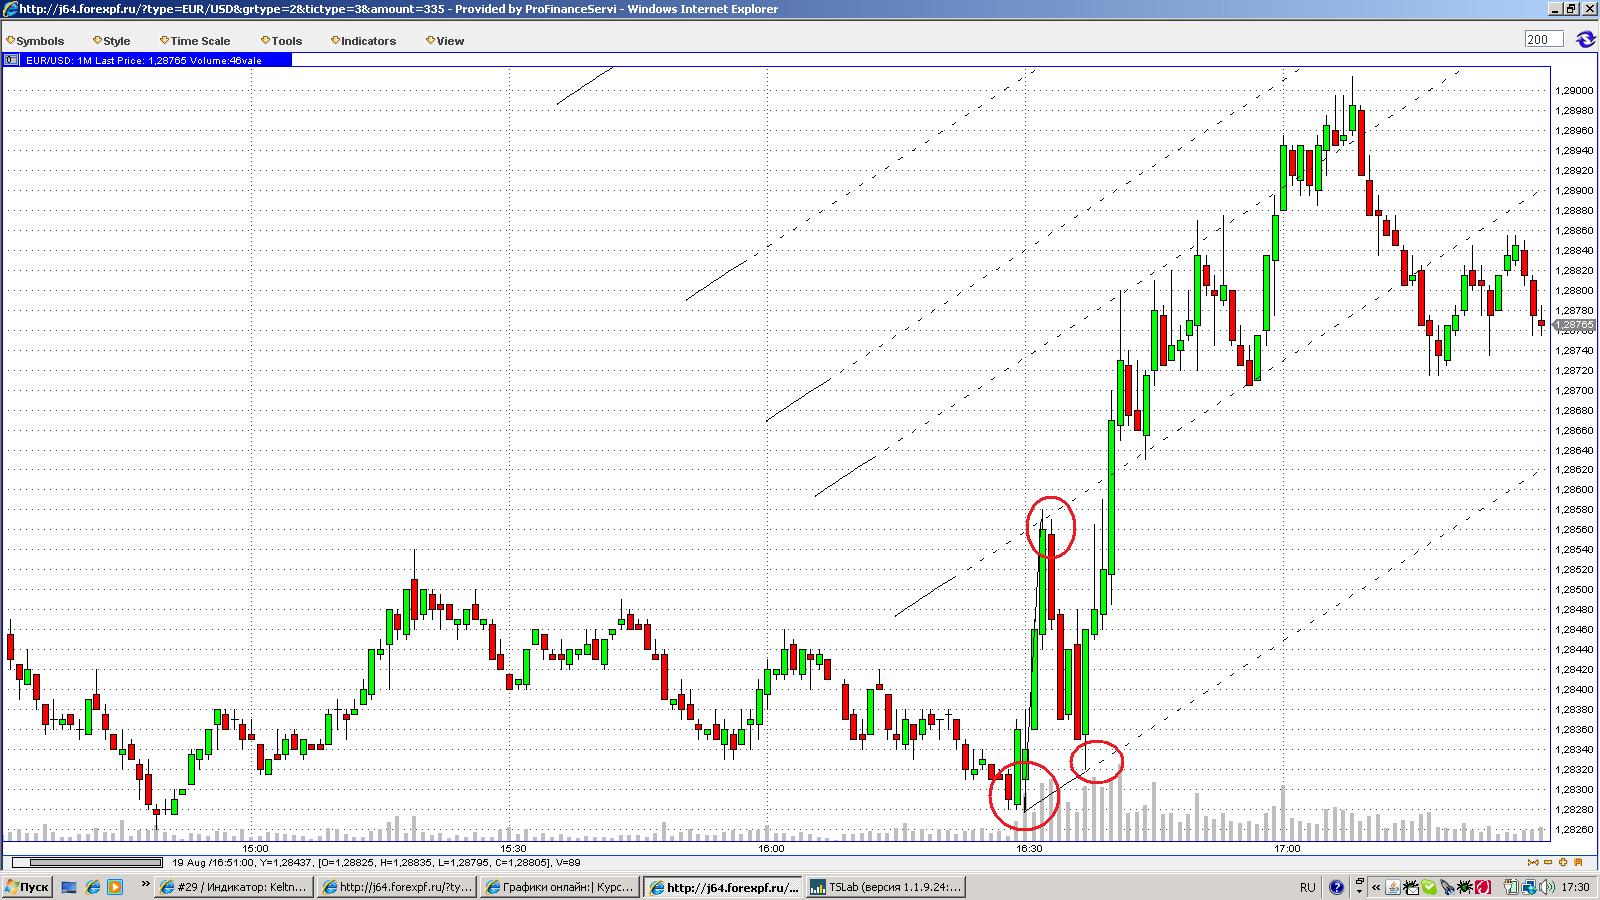The height and width of the screenshot is (900, 1600).
Task: Open the Style menu
Action: coord(112,41)
